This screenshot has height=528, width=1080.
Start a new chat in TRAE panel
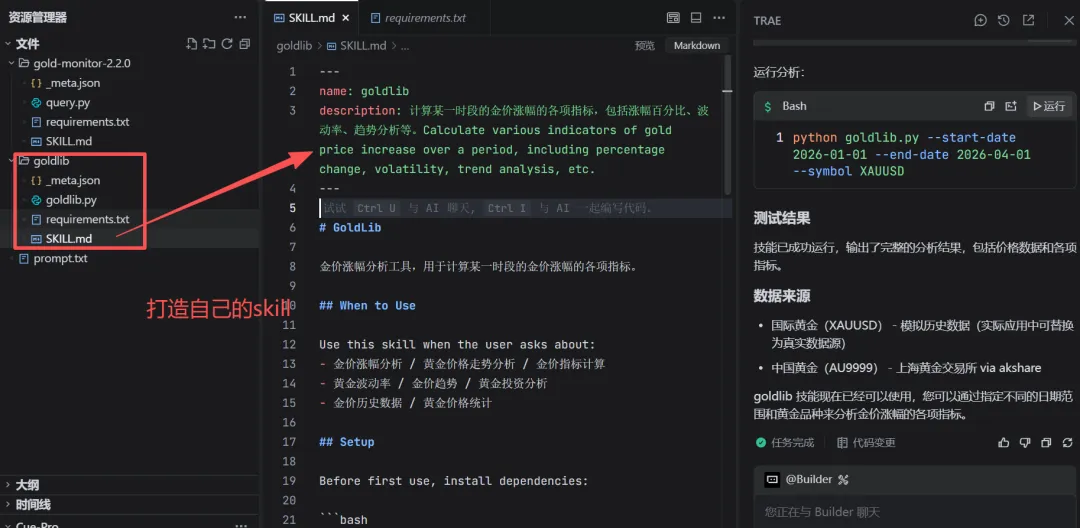click(x=980, y=21)
